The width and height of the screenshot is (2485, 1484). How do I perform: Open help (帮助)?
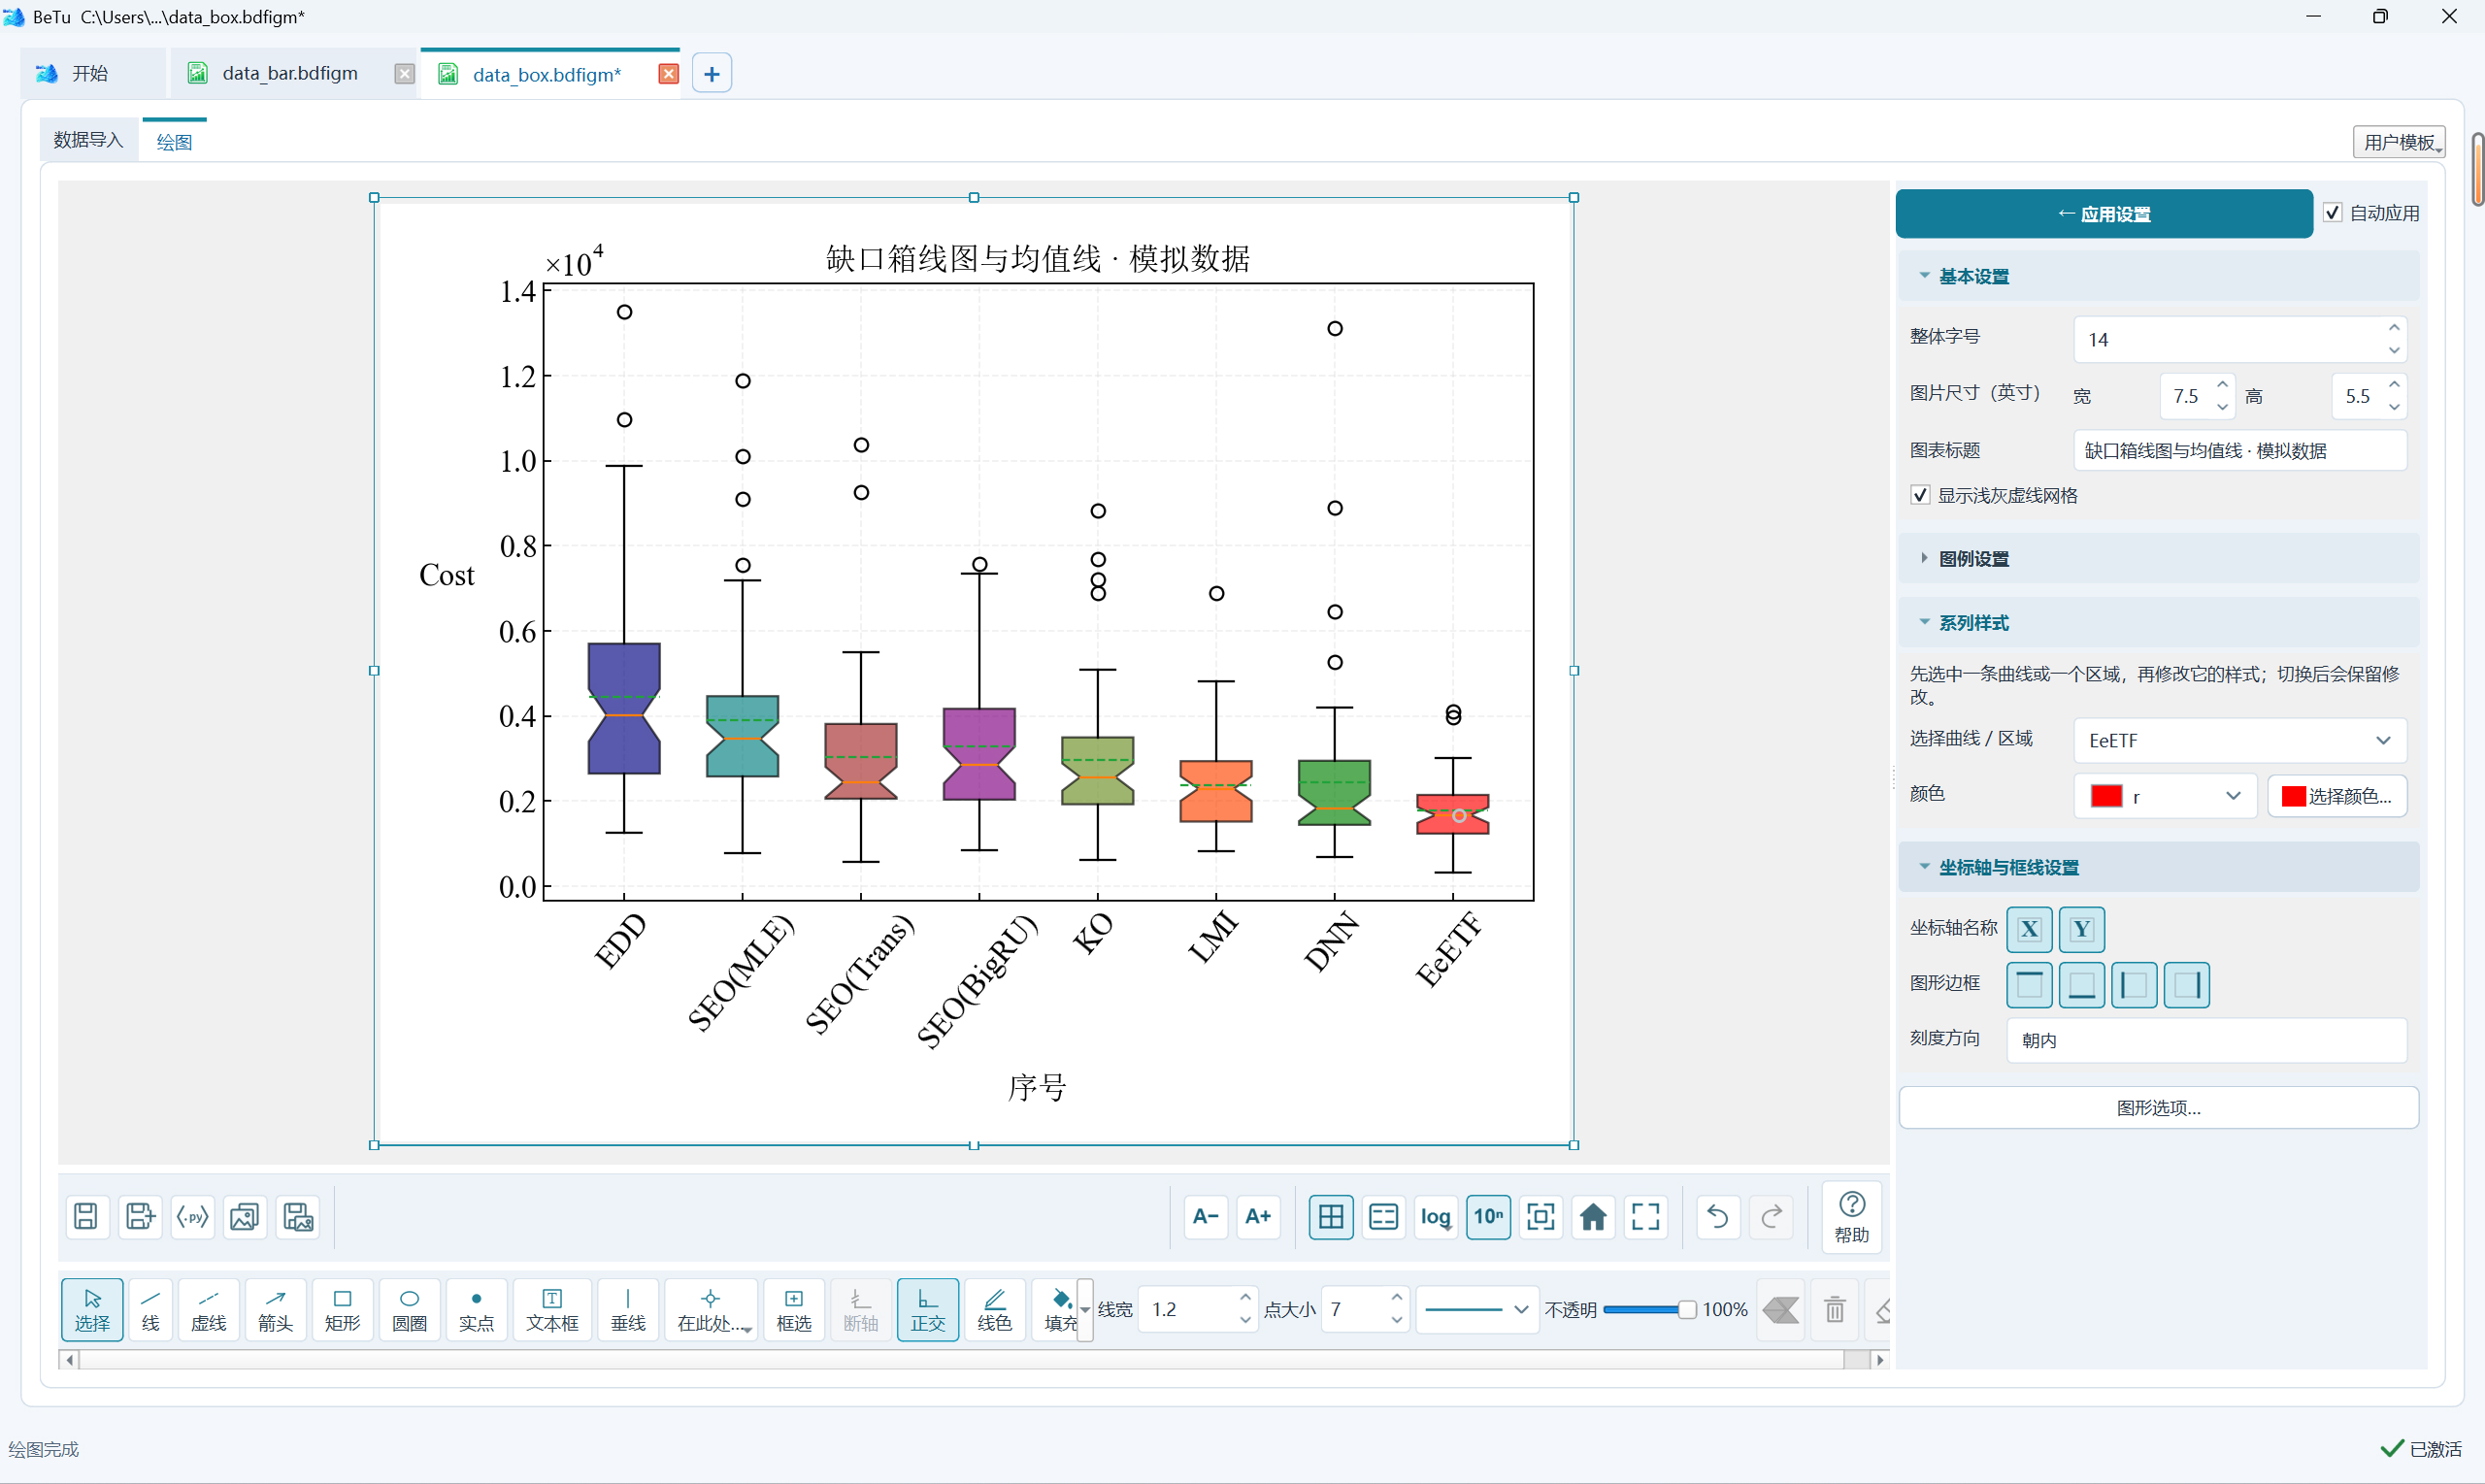[1851, 1216]
